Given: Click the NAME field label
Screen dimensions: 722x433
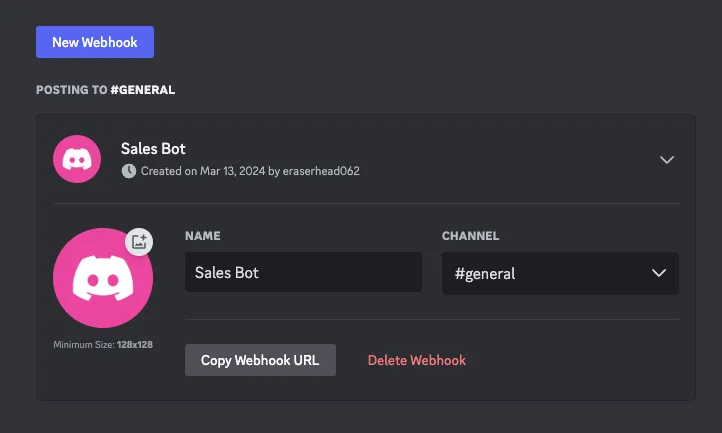Looking at the screenshot, I should [x=203, y=236].
